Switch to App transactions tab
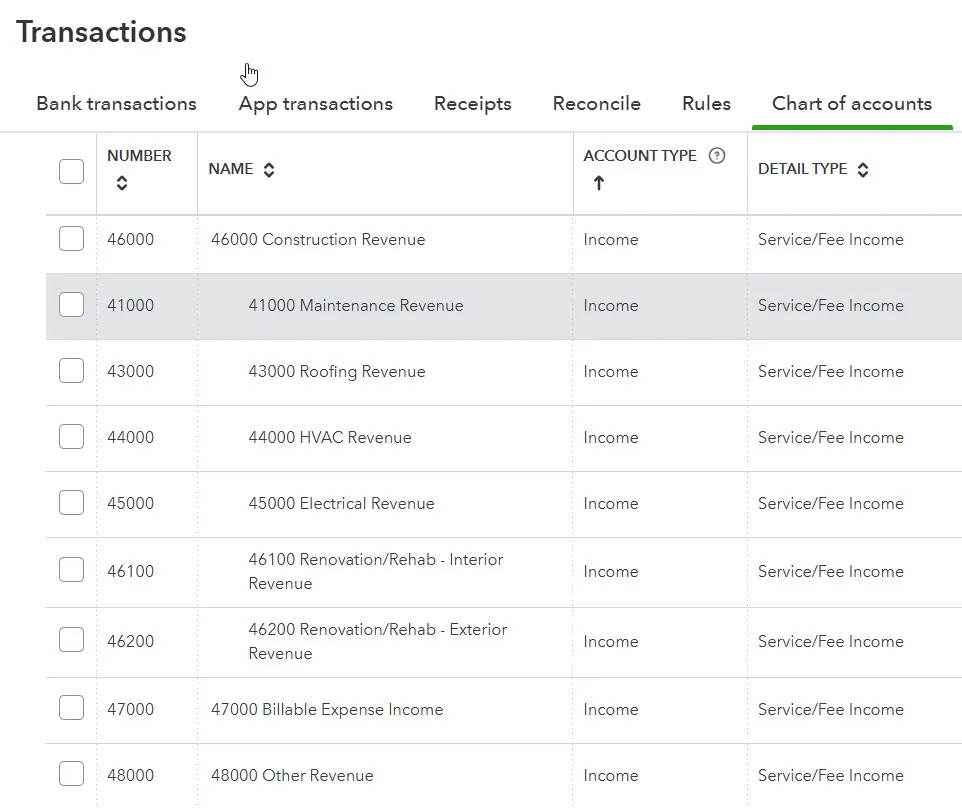 (x=315, y=104)
